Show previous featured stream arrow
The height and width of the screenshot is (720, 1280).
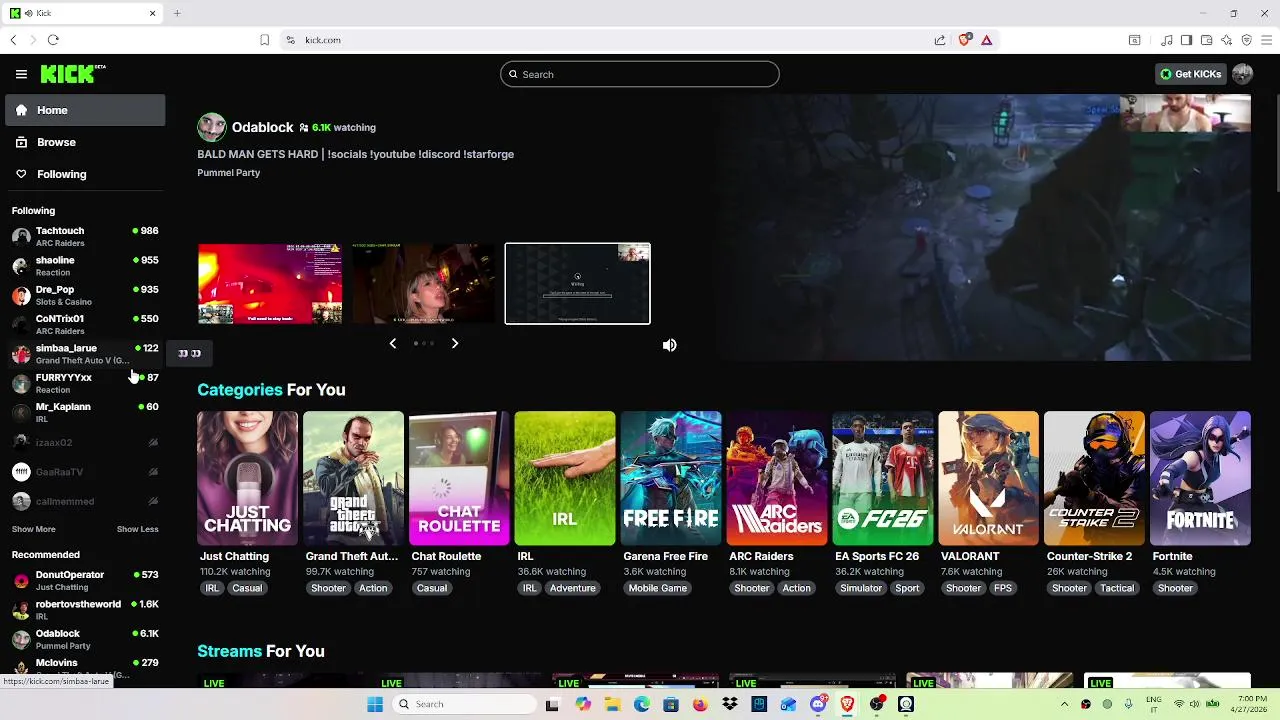(x=393, y=343)
